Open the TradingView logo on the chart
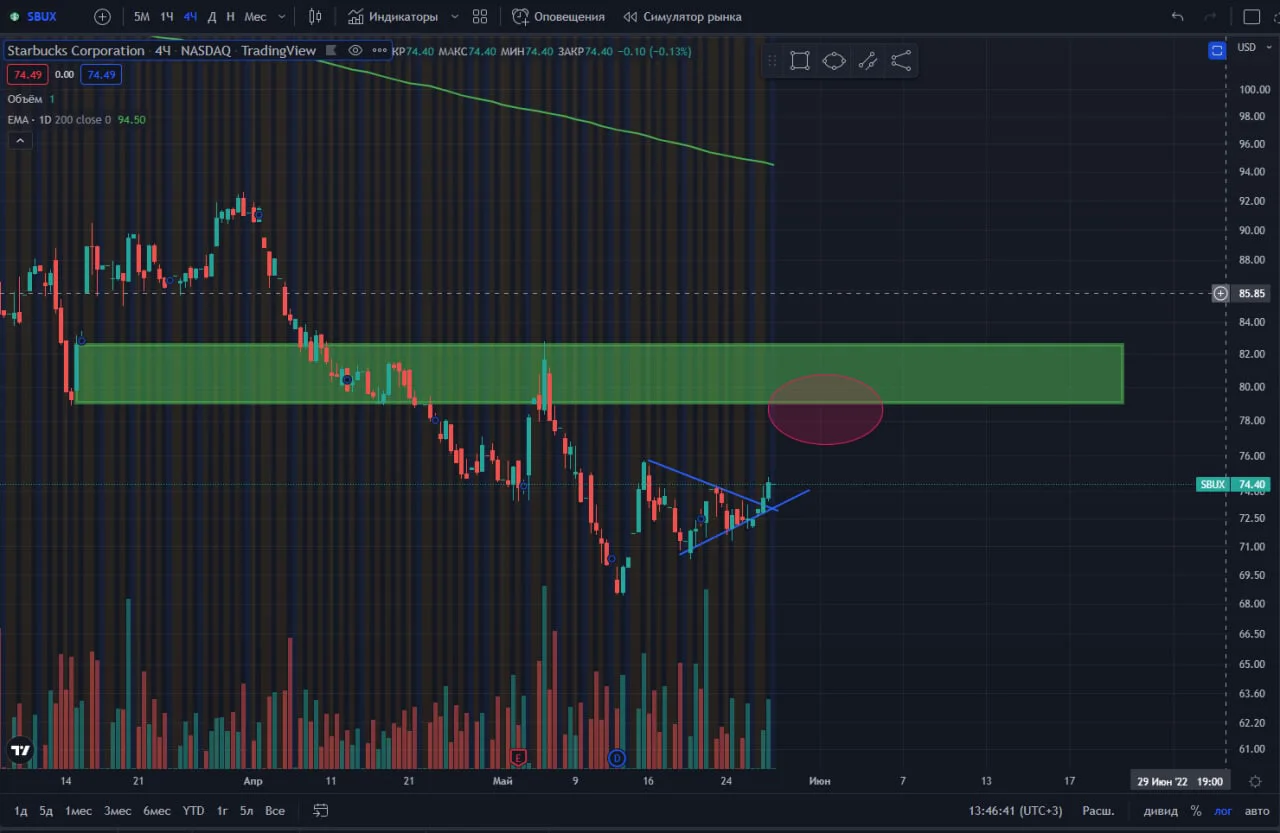This screenshot has height=833, width=1280. point(20,749)
